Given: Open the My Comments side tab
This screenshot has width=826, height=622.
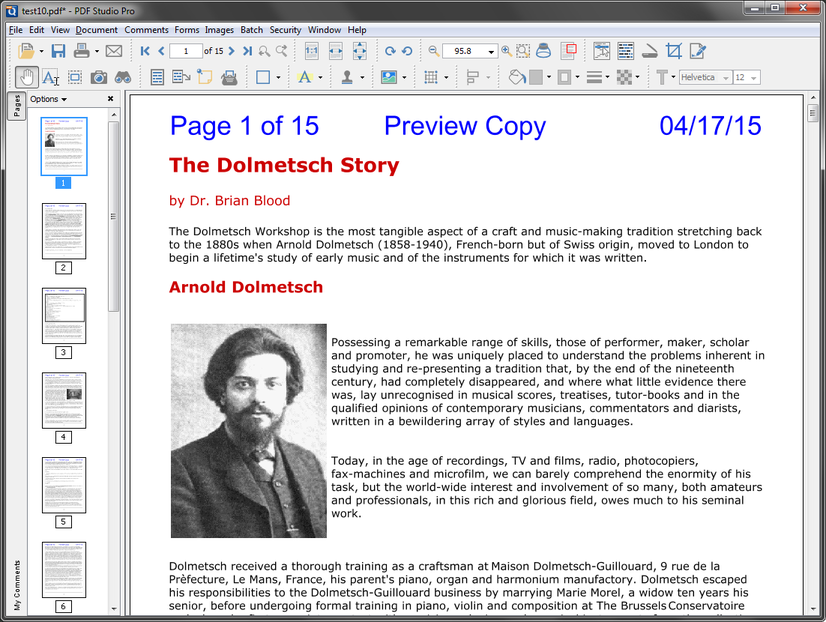Looking at the screenshot, I should (17, 585).
